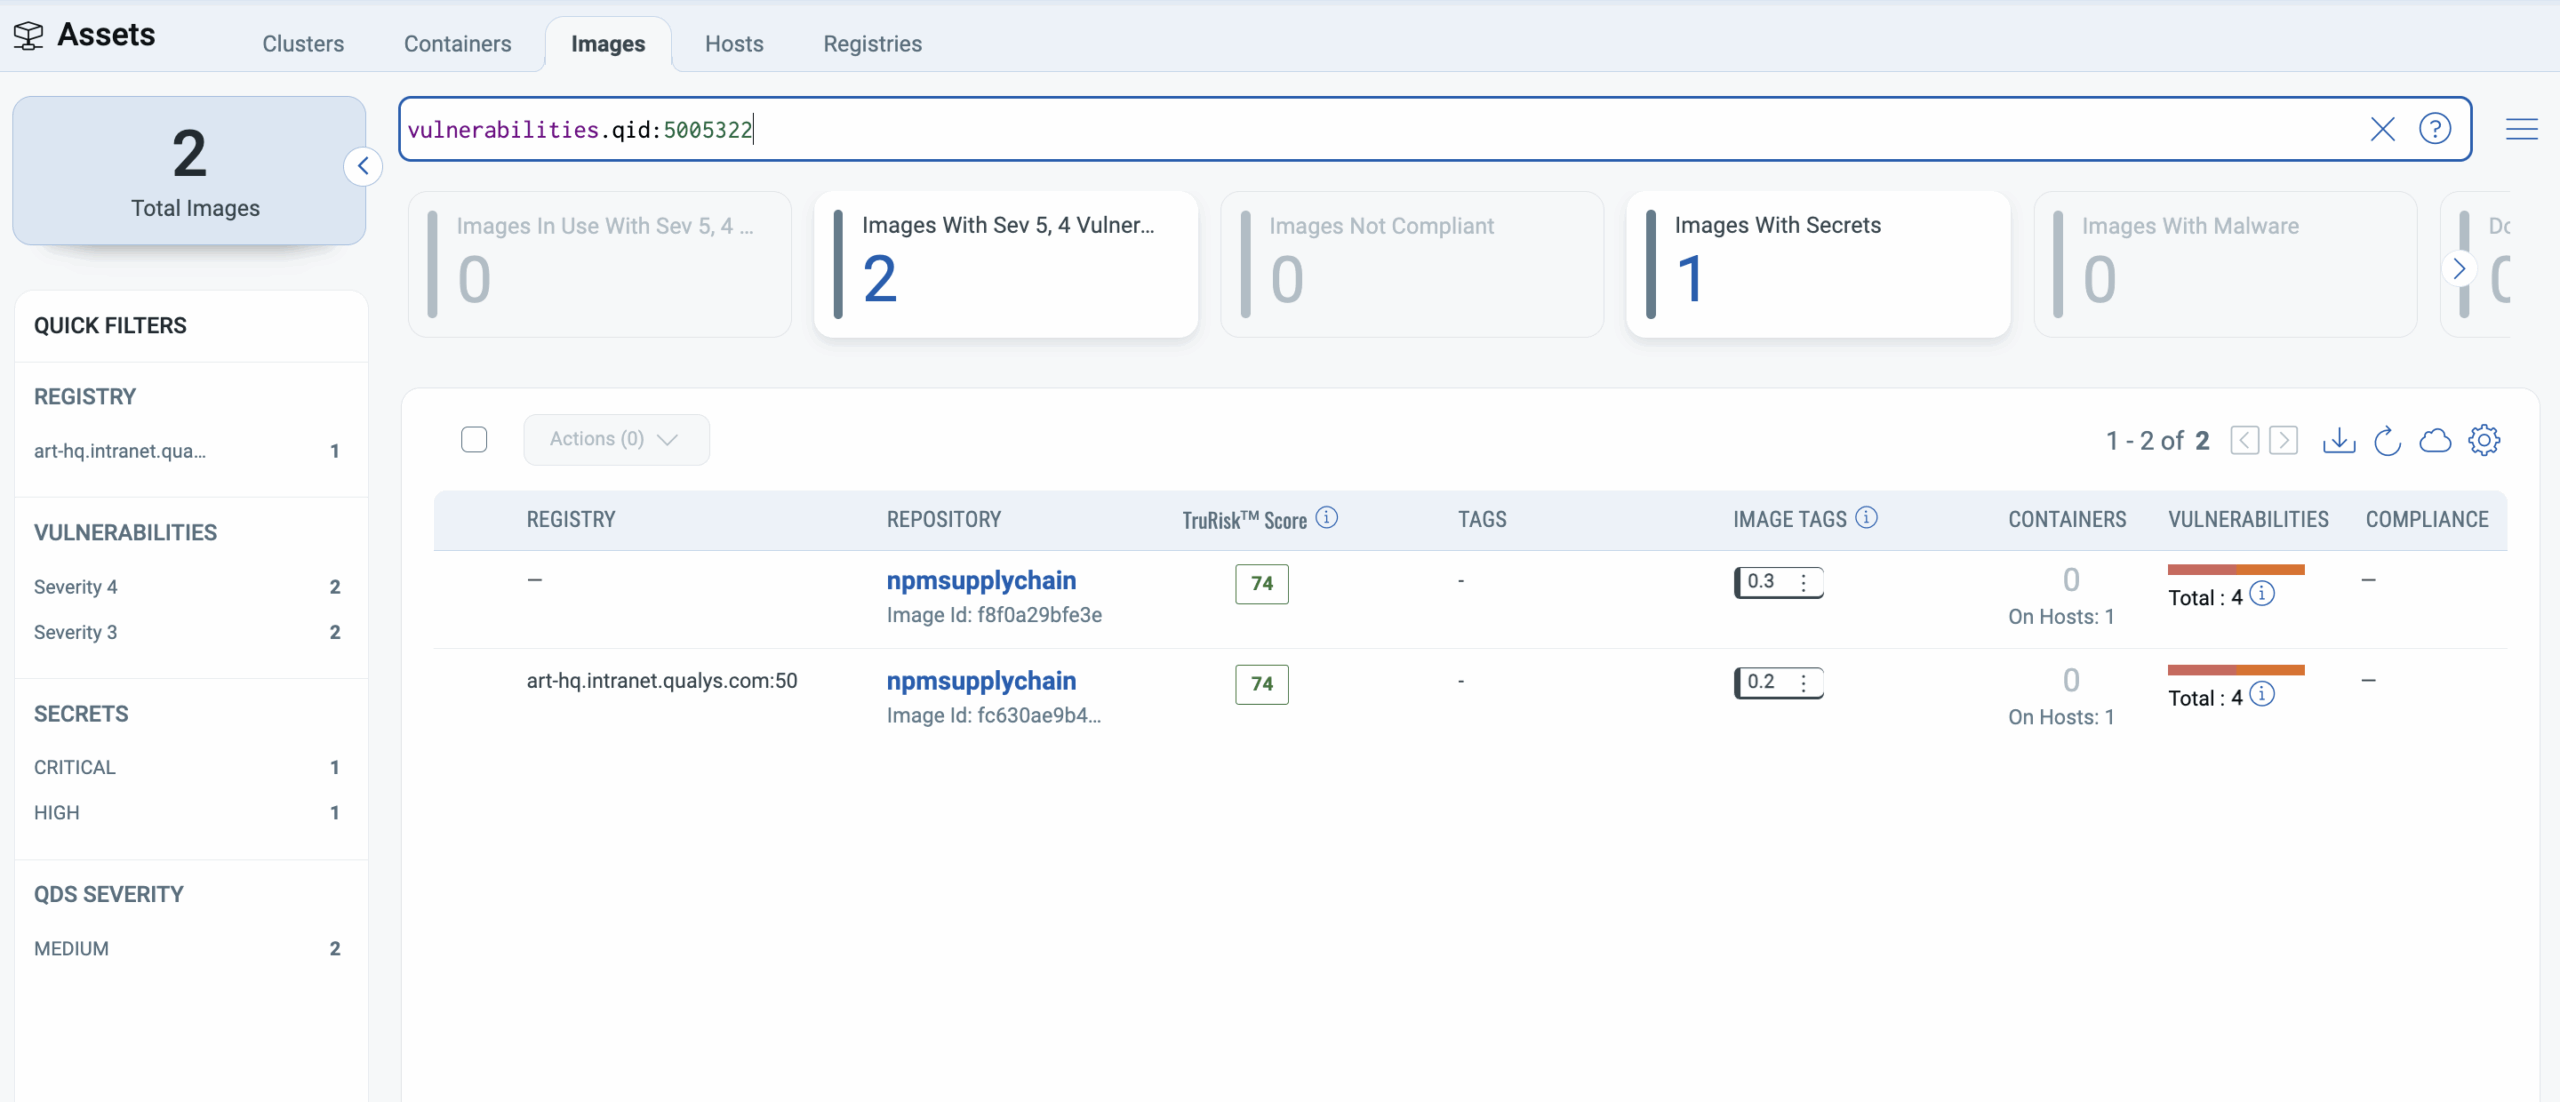Screen dimensions: 2560x1102
Task: Open the hamburger menu beside search bar
Action: pos(2521,129)
